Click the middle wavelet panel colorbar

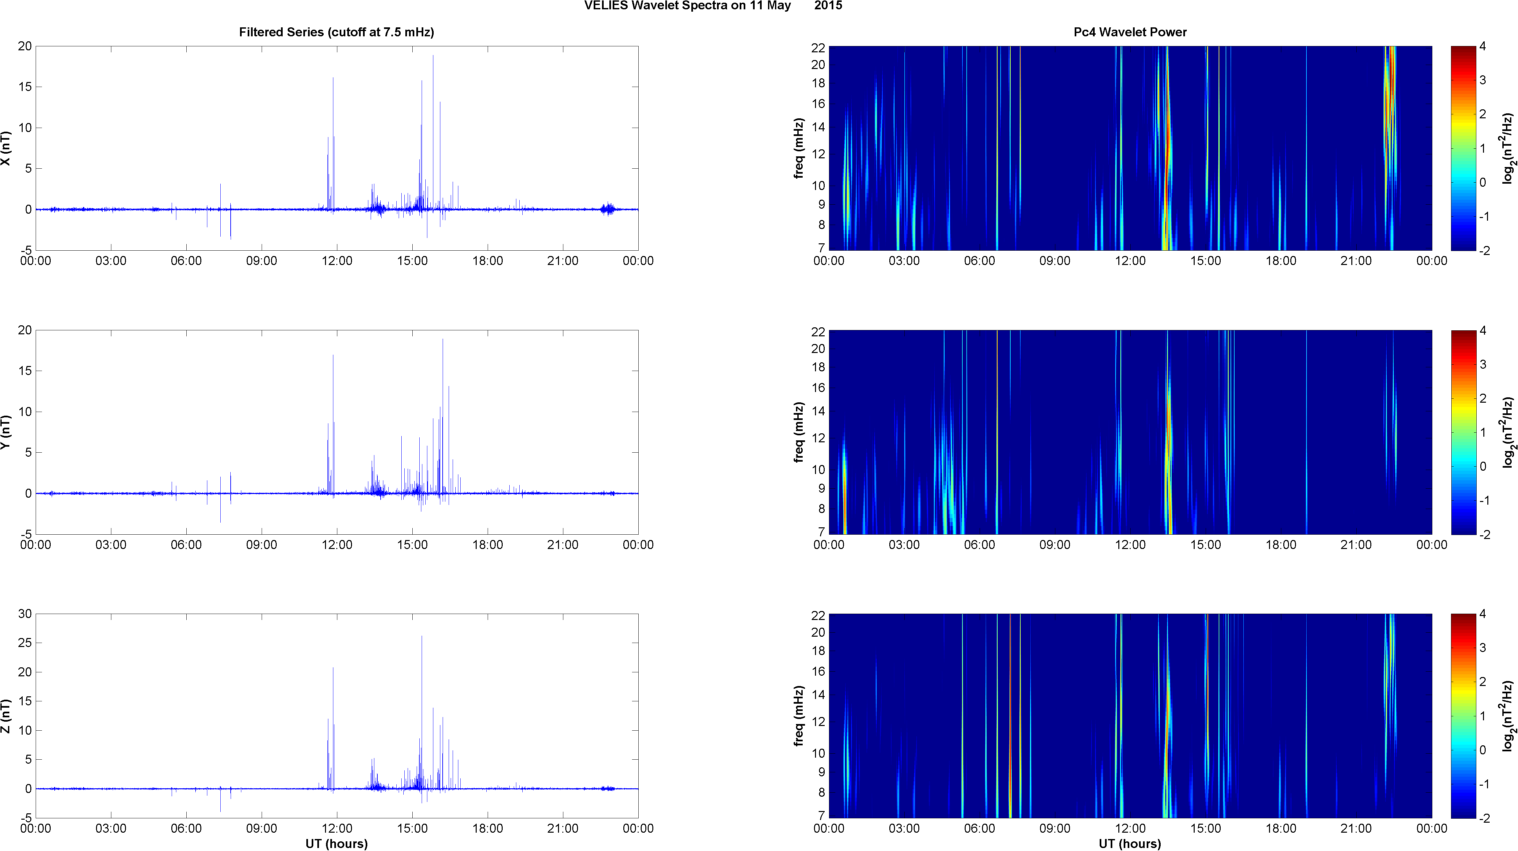(x=1462, y=432)
